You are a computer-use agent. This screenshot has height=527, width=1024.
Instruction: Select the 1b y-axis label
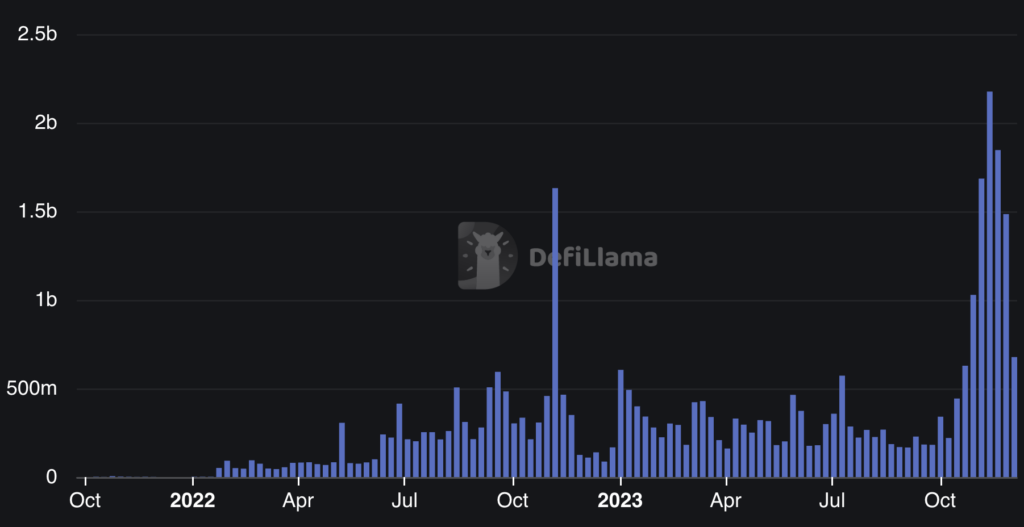[46, 300]
